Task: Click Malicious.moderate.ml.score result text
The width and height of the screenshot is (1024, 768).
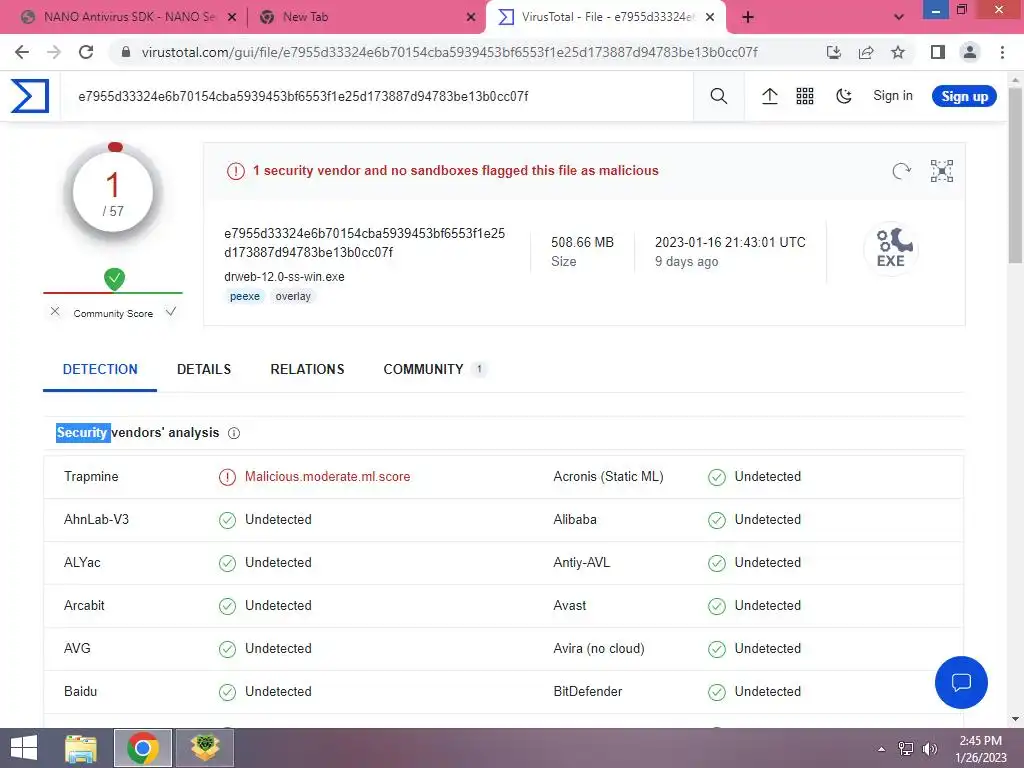Action: pos(327,477)
